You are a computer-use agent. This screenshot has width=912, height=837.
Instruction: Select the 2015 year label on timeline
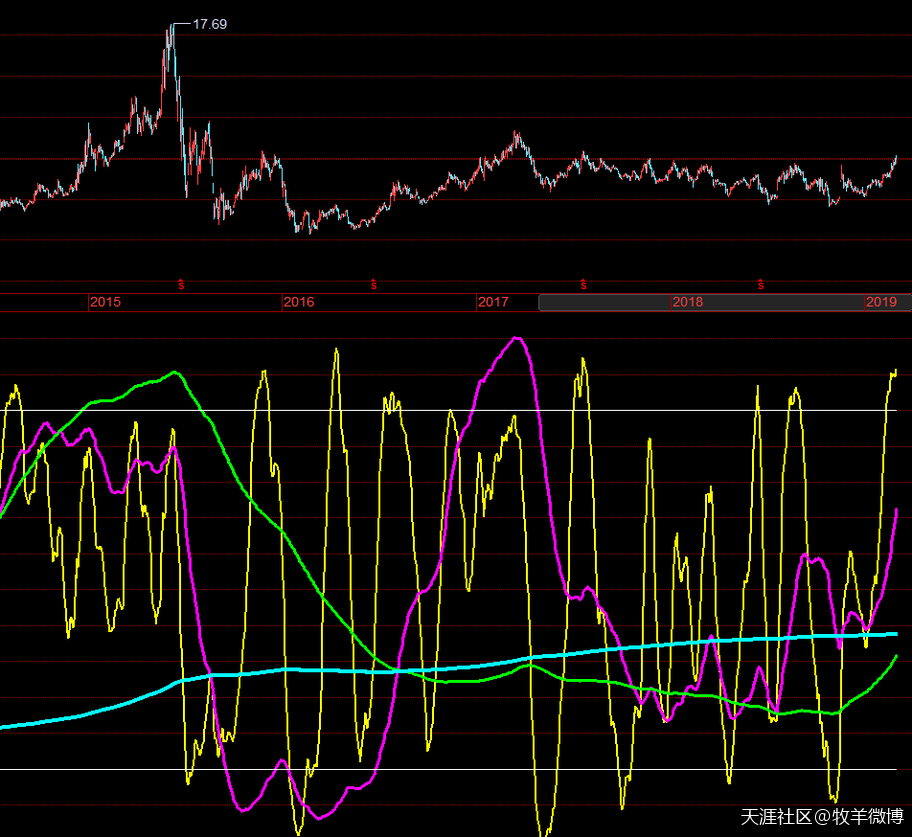pyautogui.click(x=104, y=302)
